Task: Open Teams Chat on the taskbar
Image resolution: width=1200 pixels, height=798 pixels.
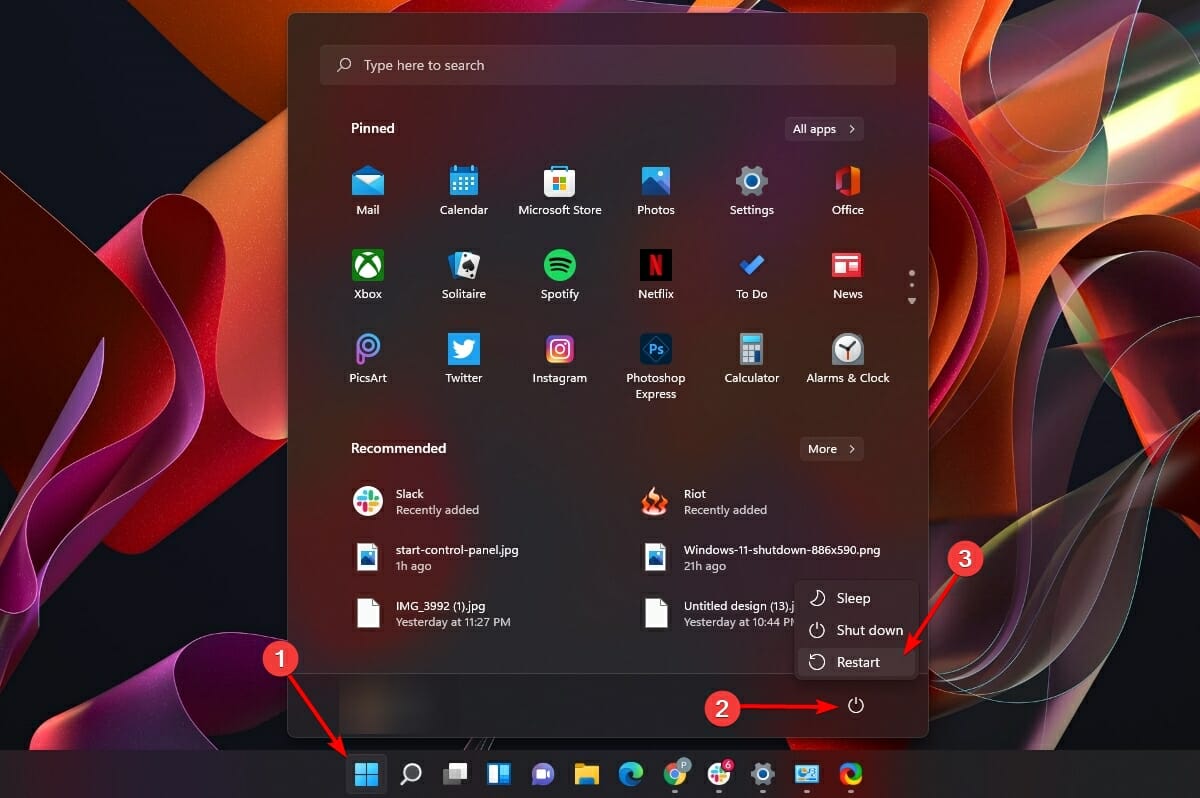Action: pyautogui.click(x=543, y=773)
